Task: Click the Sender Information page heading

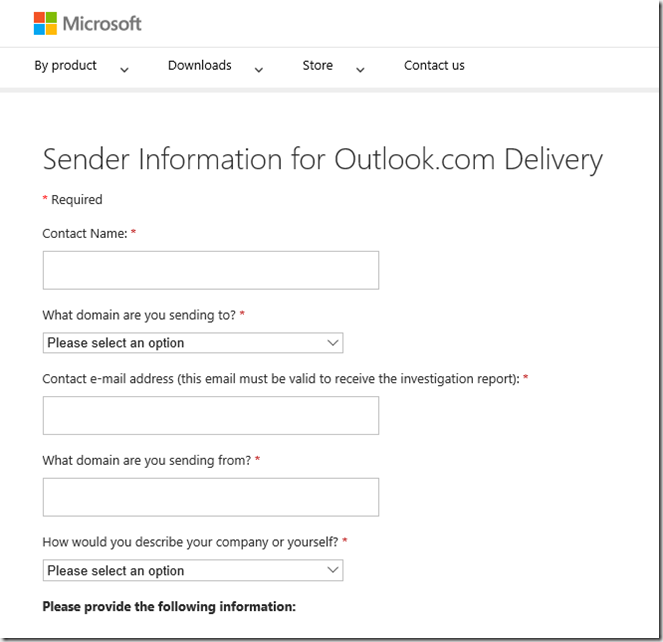Action: [322, 160]
